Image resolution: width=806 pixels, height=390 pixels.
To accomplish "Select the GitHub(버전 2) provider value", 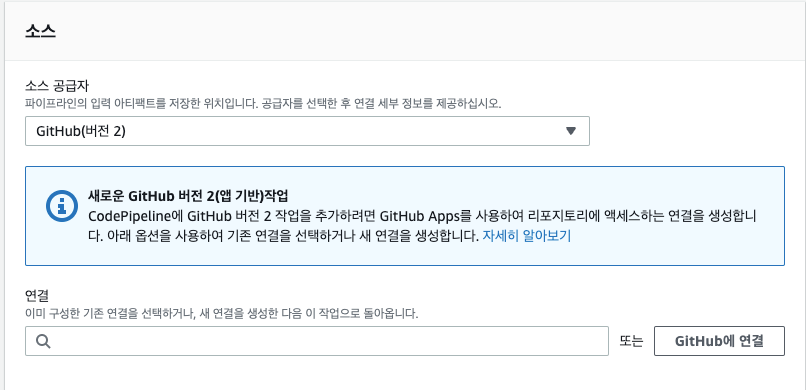I will [81, 131].
